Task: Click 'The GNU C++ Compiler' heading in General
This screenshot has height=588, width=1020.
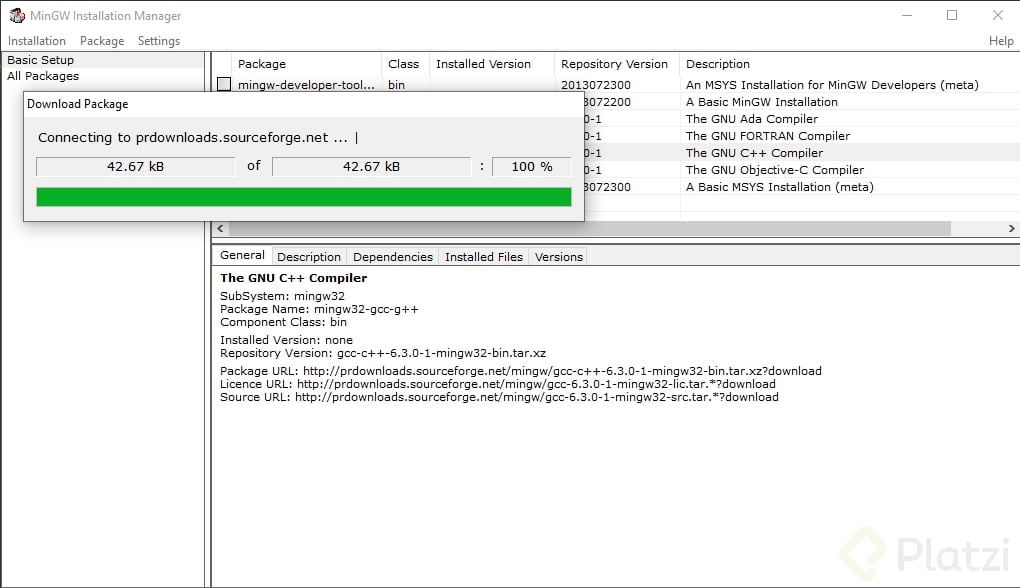Action: tap(293, 278)
